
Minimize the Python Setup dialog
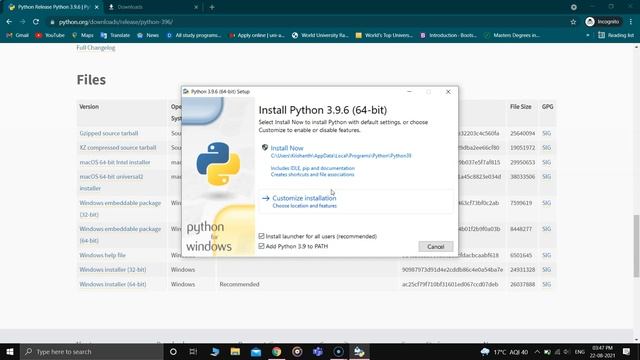[409, 92]
